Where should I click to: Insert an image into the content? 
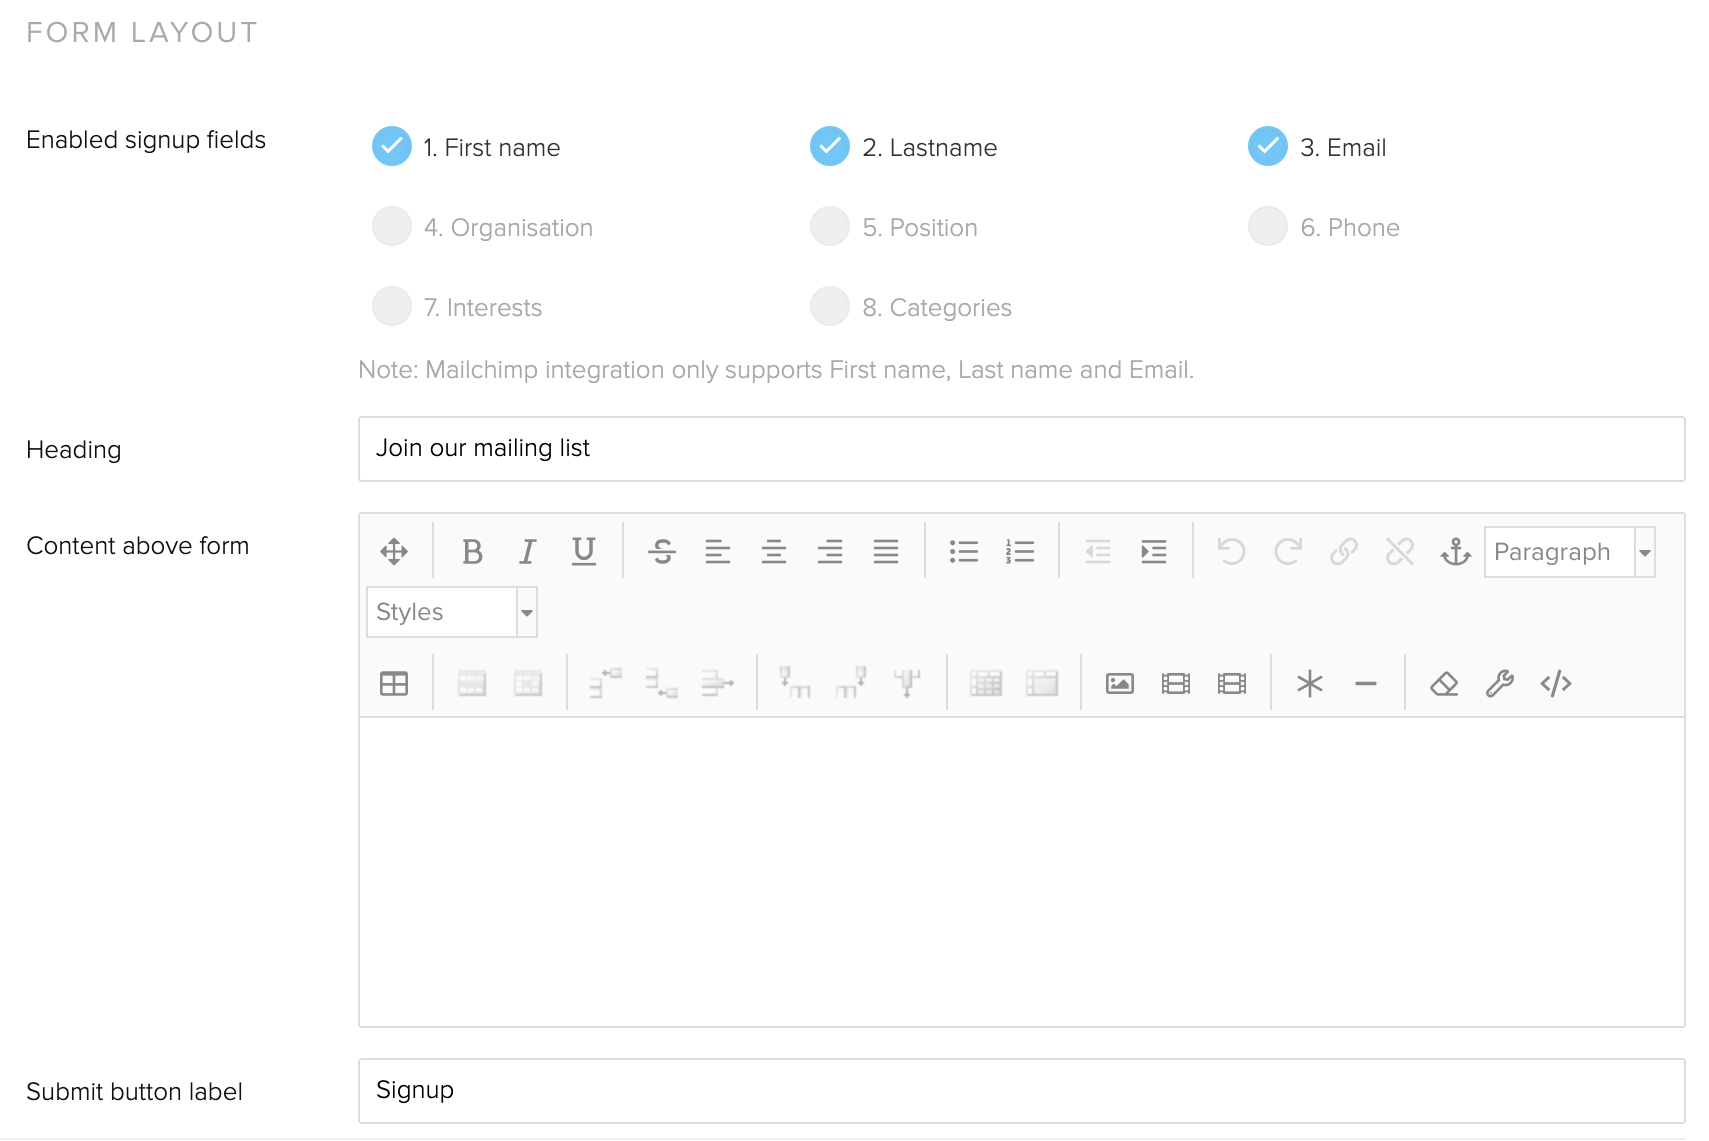[1119, 683]
